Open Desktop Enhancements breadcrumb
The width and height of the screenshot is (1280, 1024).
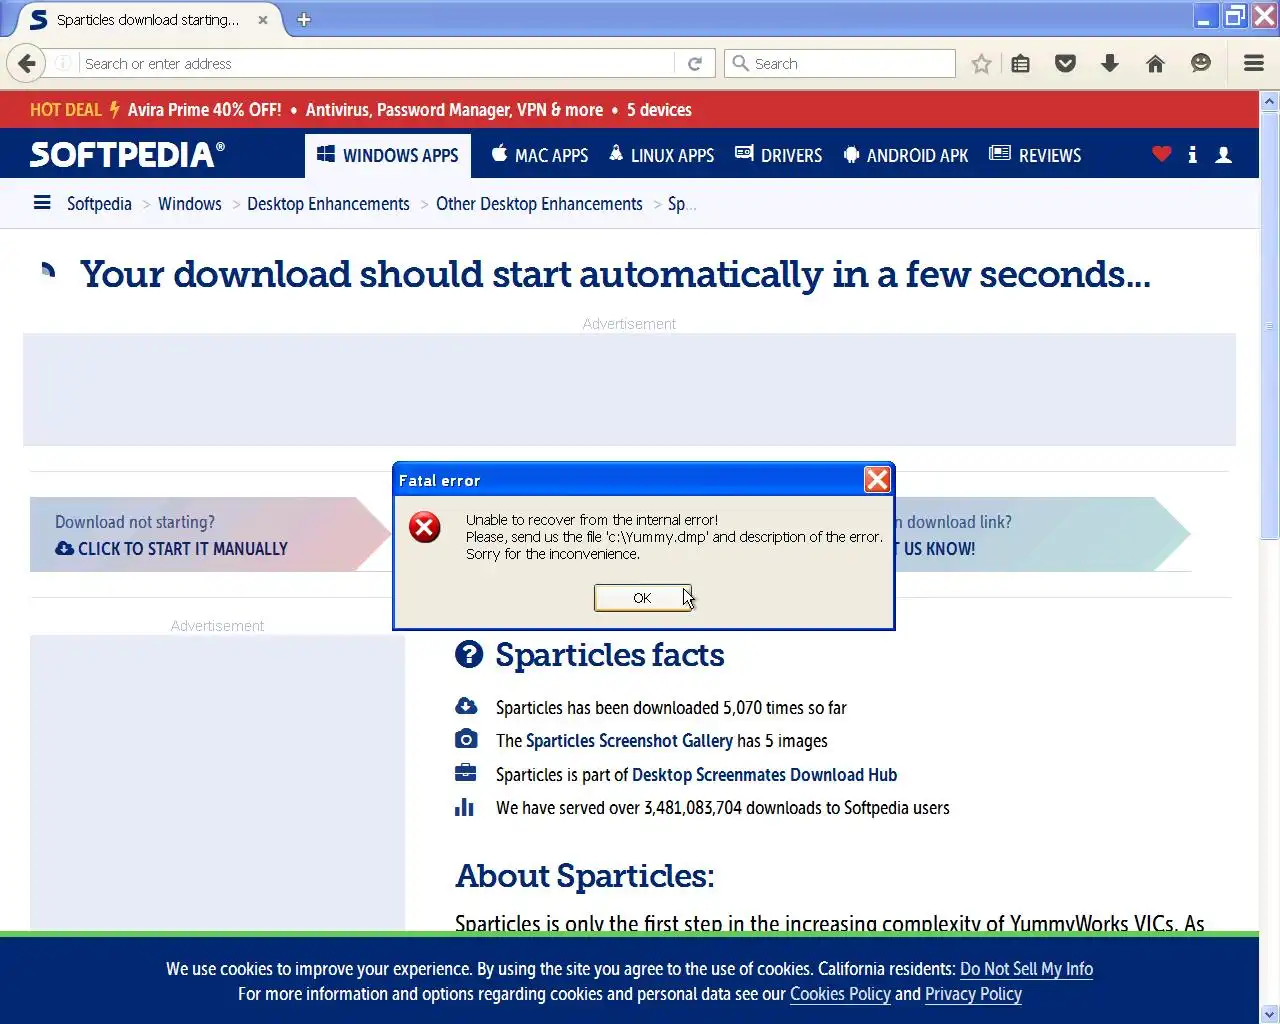[x=328, y=204]
